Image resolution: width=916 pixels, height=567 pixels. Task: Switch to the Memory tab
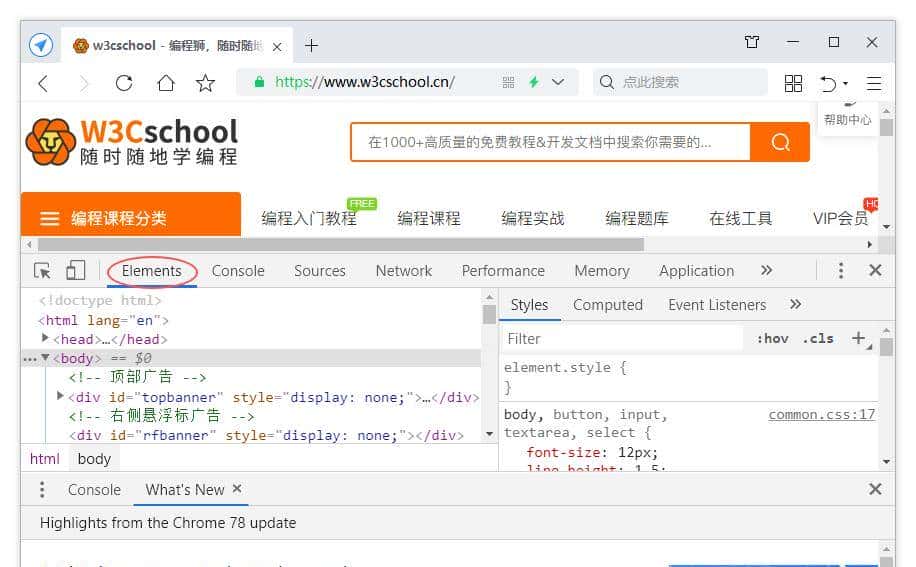pos(602,271)
